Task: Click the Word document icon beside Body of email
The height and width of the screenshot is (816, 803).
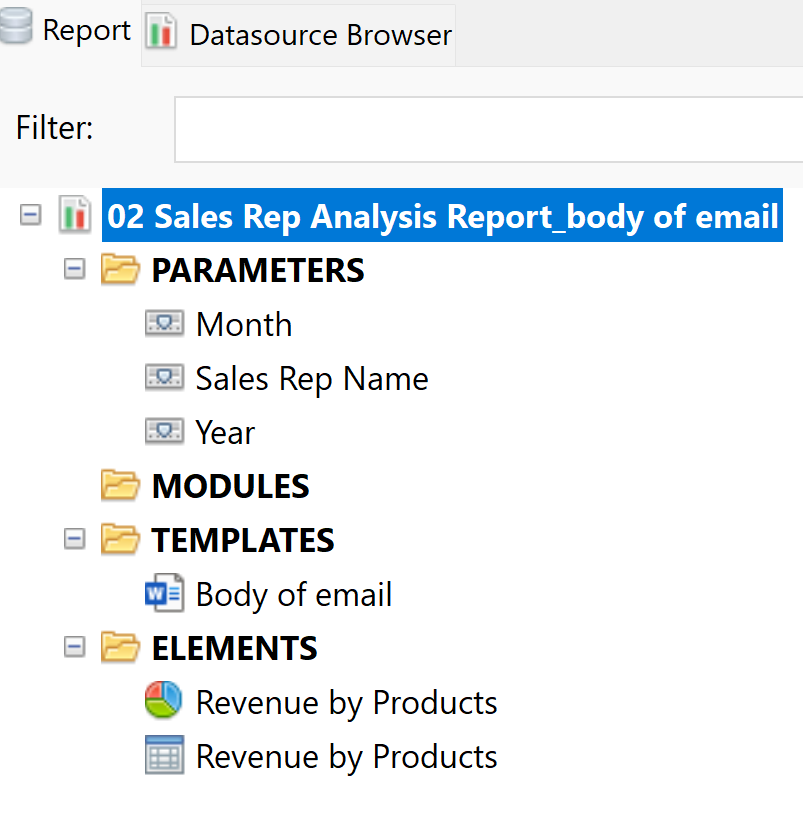Action: click(x=164, y=594)
